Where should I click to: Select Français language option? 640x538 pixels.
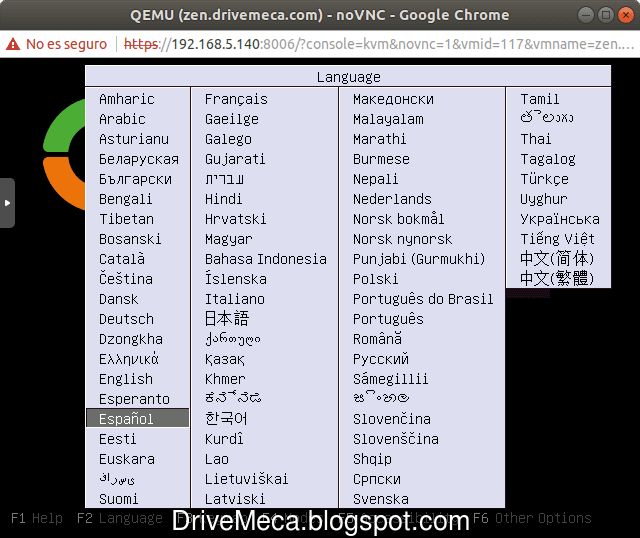236,99
